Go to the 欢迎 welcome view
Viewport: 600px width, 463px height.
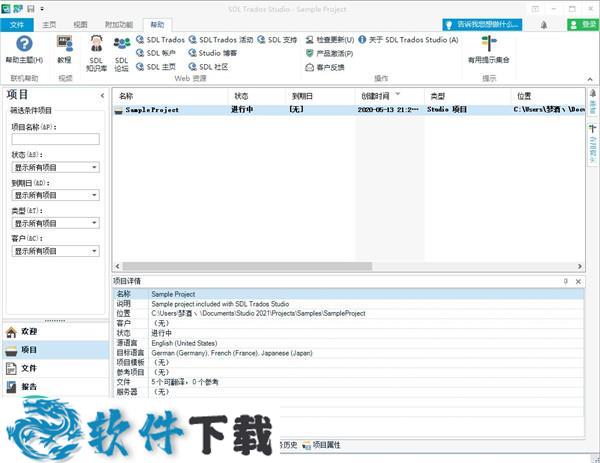coord(56,332)
